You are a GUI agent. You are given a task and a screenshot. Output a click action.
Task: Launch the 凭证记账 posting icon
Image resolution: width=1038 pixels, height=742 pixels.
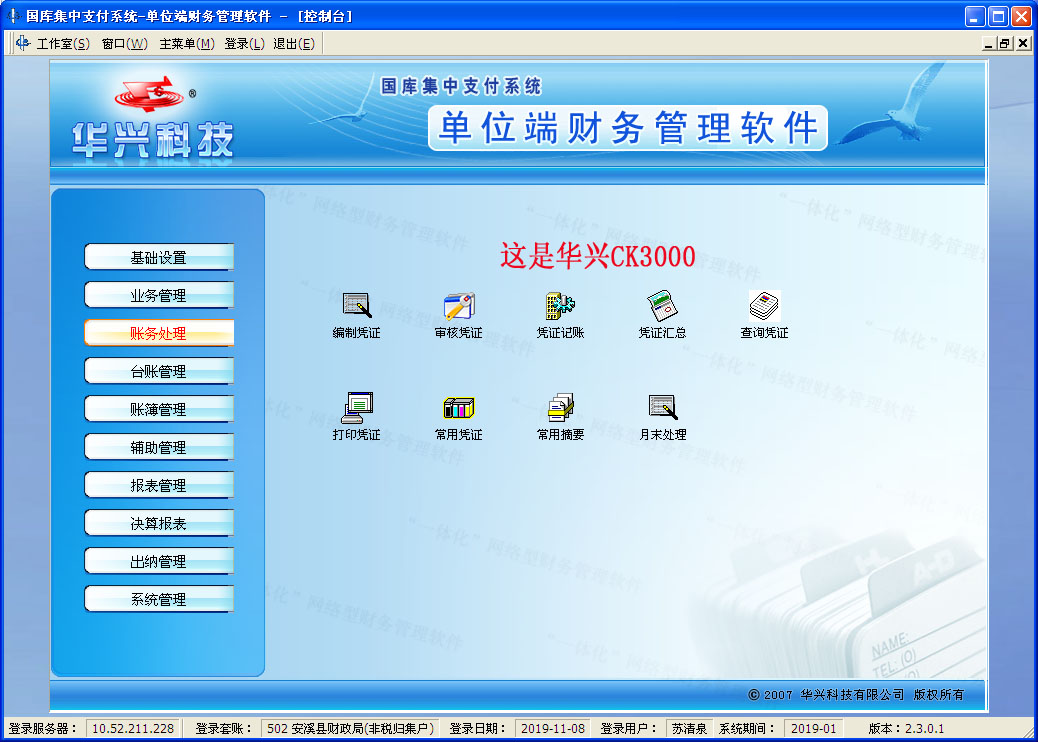[x=561, y=315]
